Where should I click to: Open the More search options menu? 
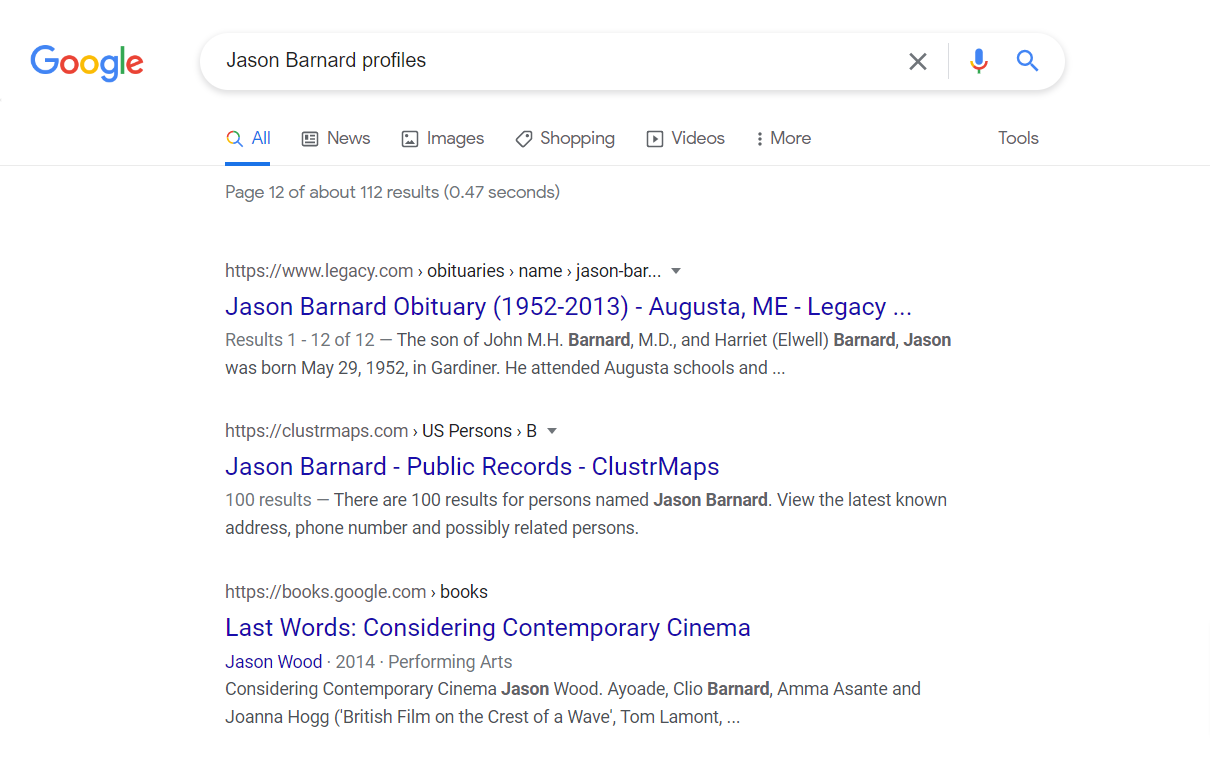783,139
